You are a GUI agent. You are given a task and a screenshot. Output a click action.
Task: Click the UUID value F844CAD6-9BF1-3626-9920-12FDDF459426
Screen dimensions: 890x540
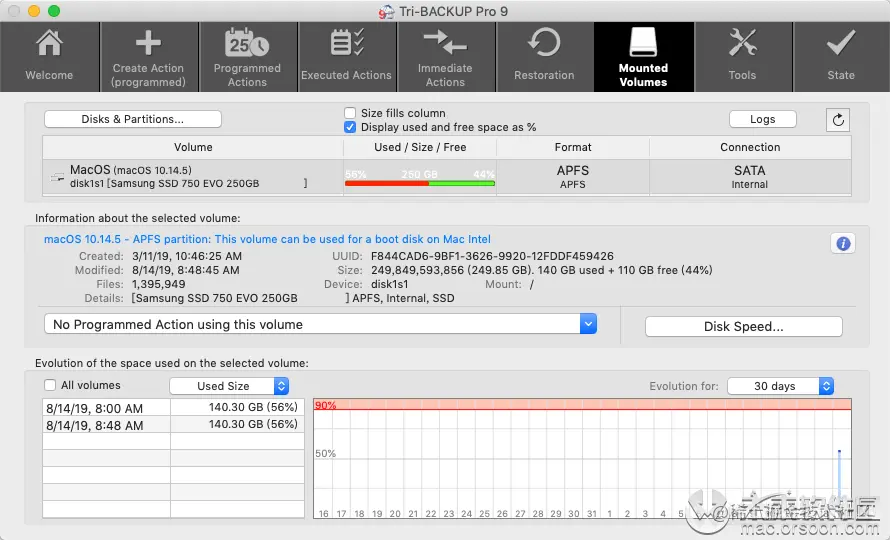coord(492,256)
